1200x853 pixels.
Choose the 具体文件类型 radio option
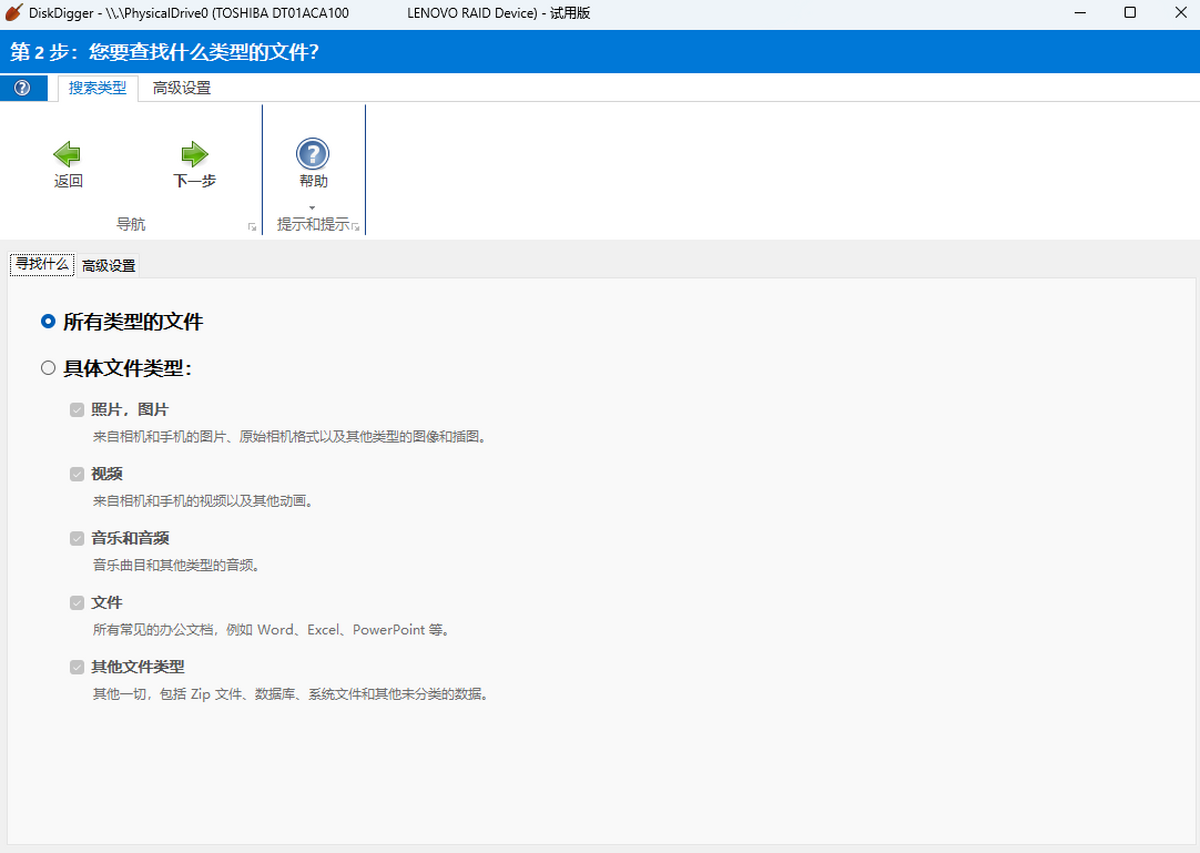click(x=48, y=368)
